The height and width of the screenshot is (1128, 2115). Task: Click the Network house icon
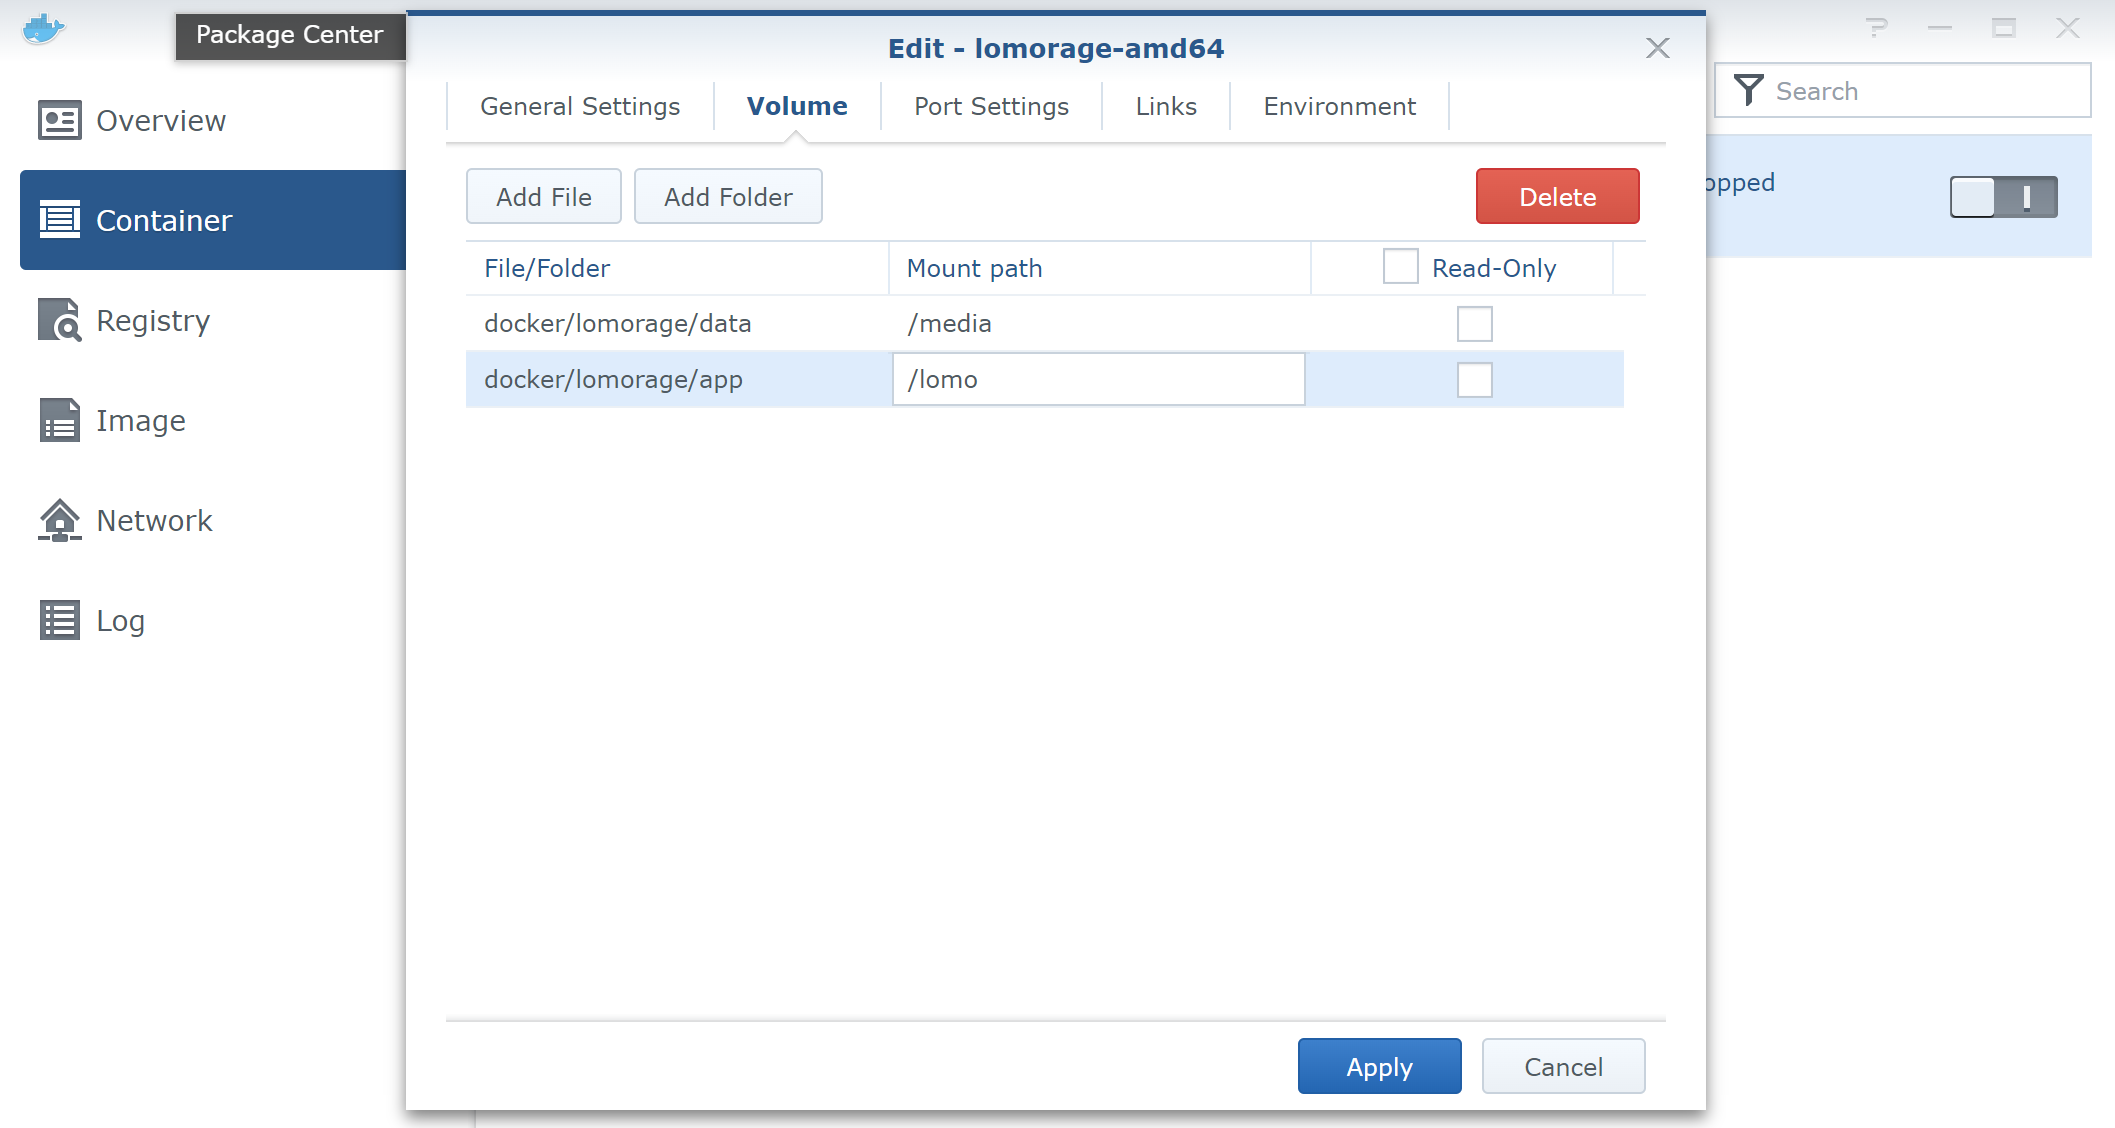click(59, 520)
